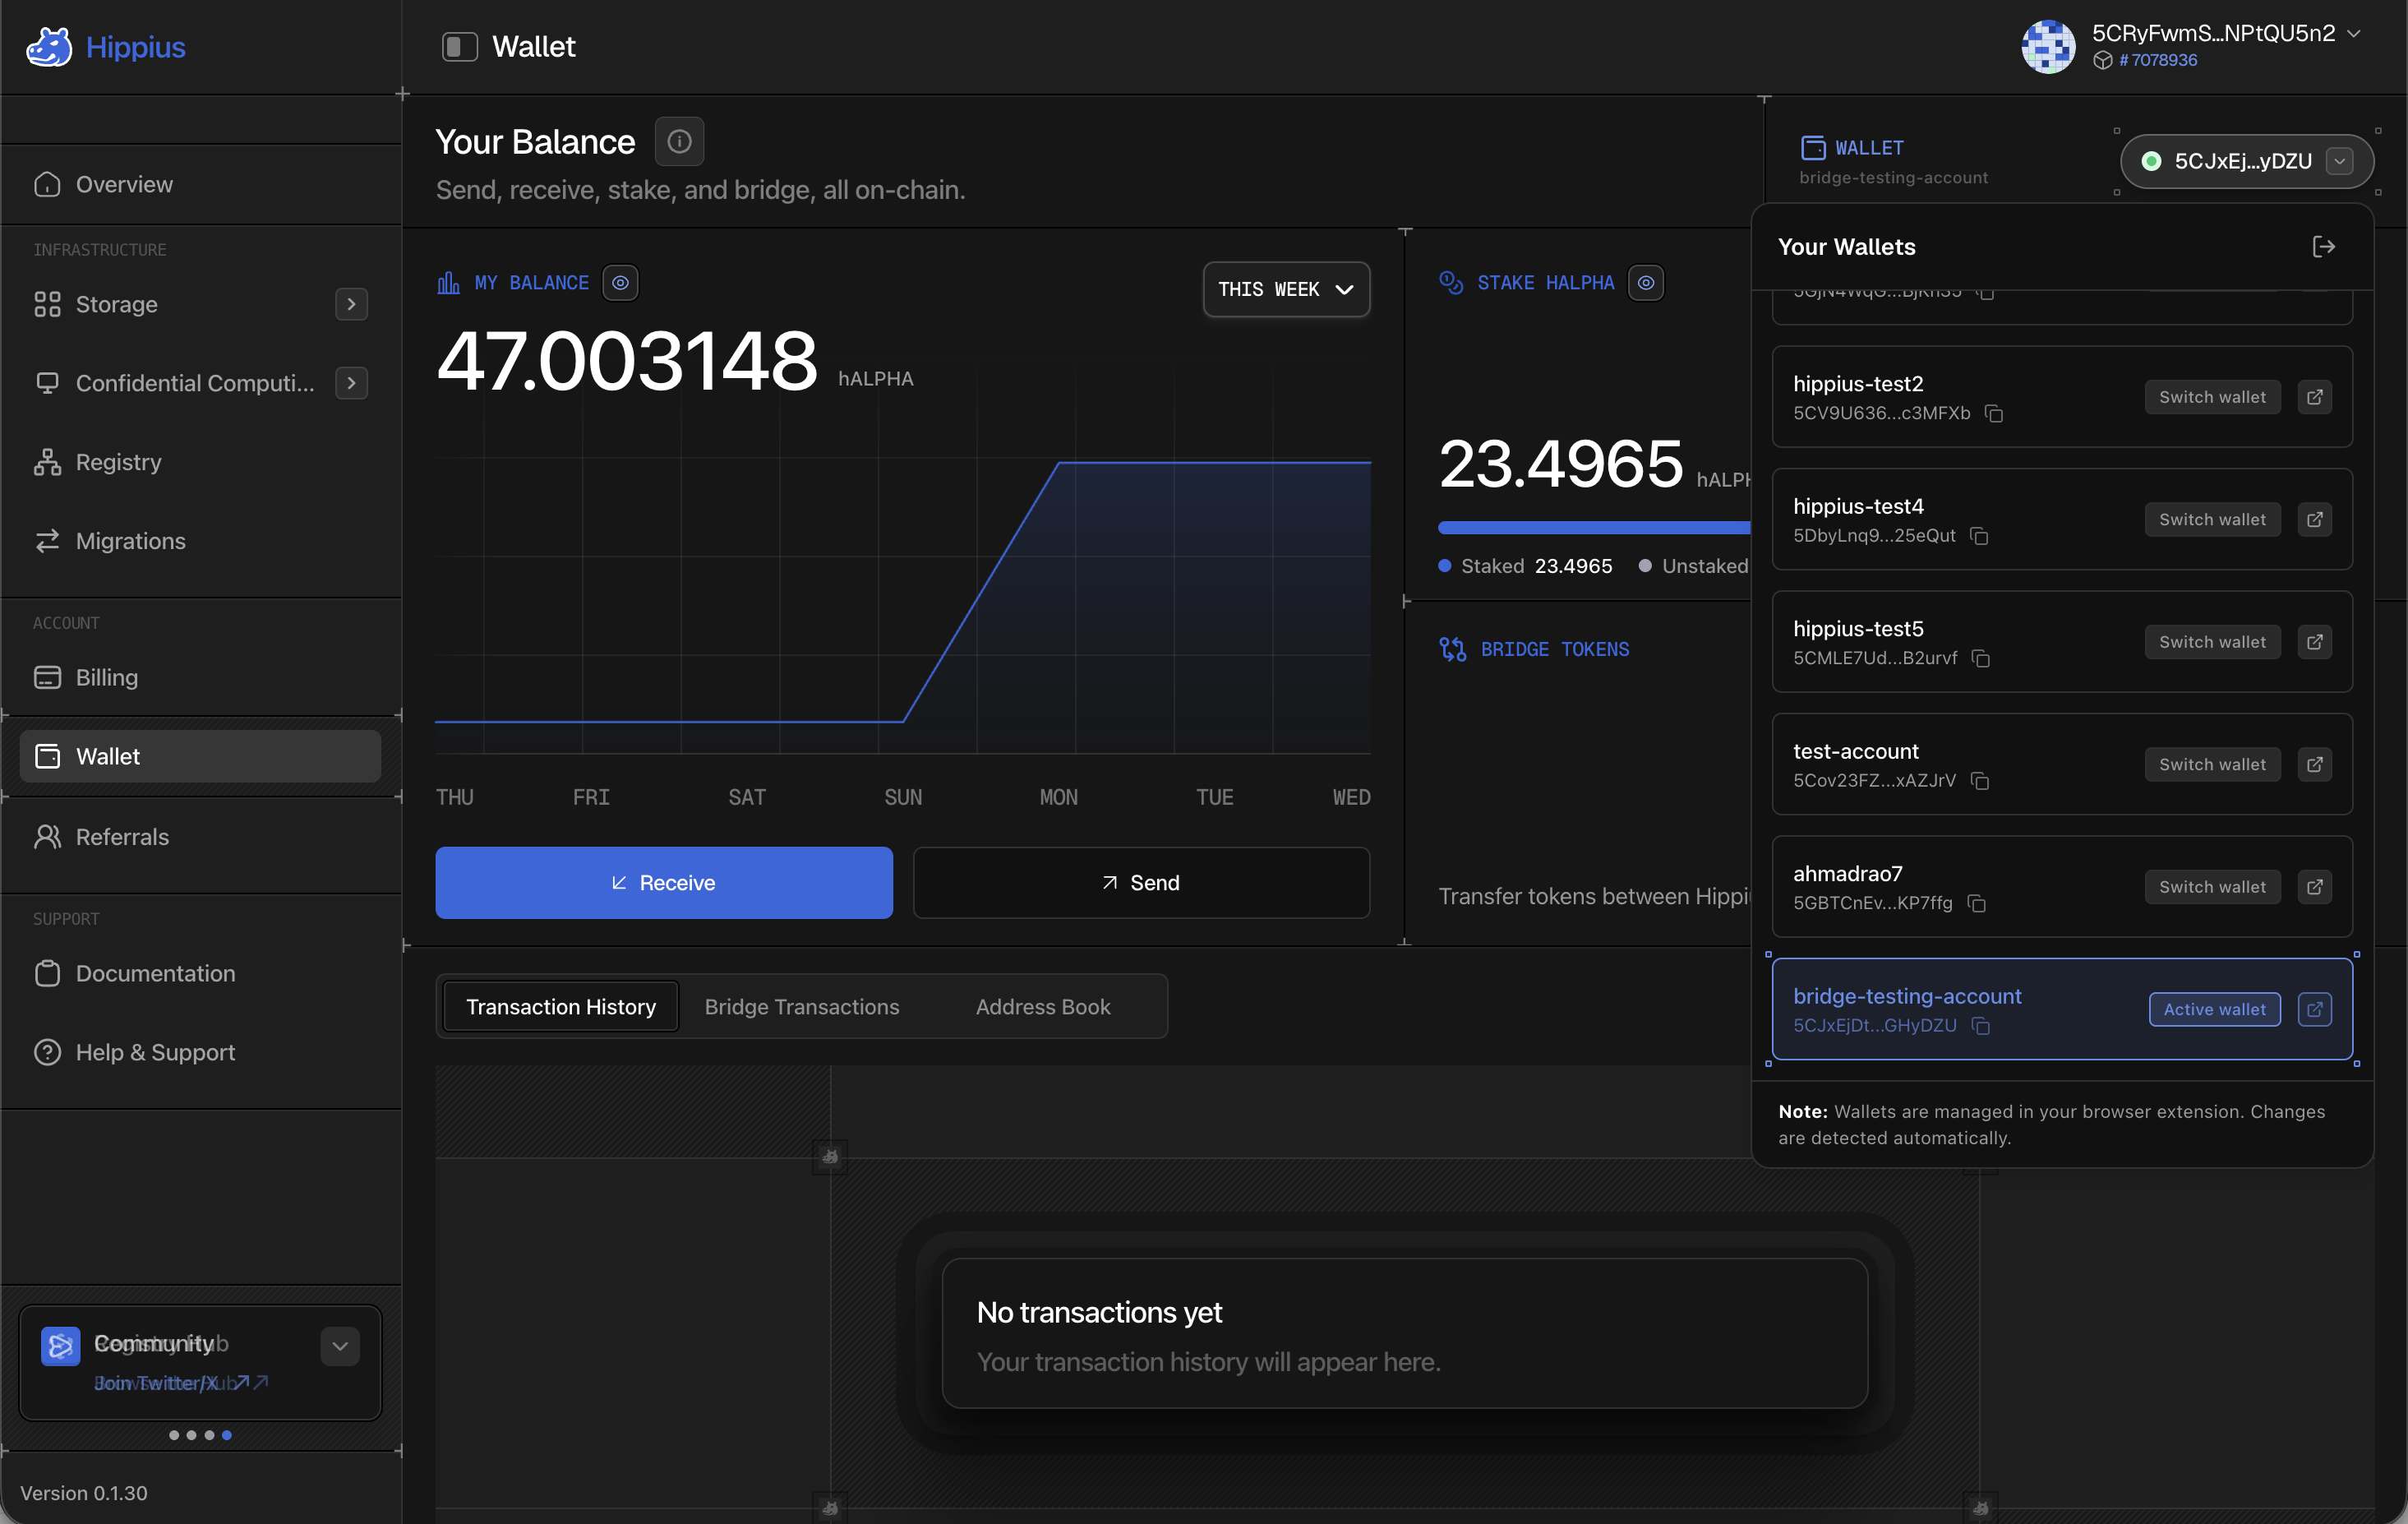The width and height of the screenshot is (2408, 1524).
Task: Click the Hippius logo
Action: (x=106, y=47)
